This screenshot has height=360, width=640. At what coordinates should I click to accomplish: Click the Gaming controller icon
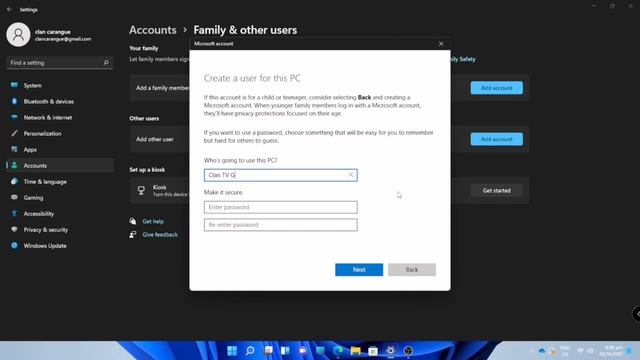click(x=14, y=197)
